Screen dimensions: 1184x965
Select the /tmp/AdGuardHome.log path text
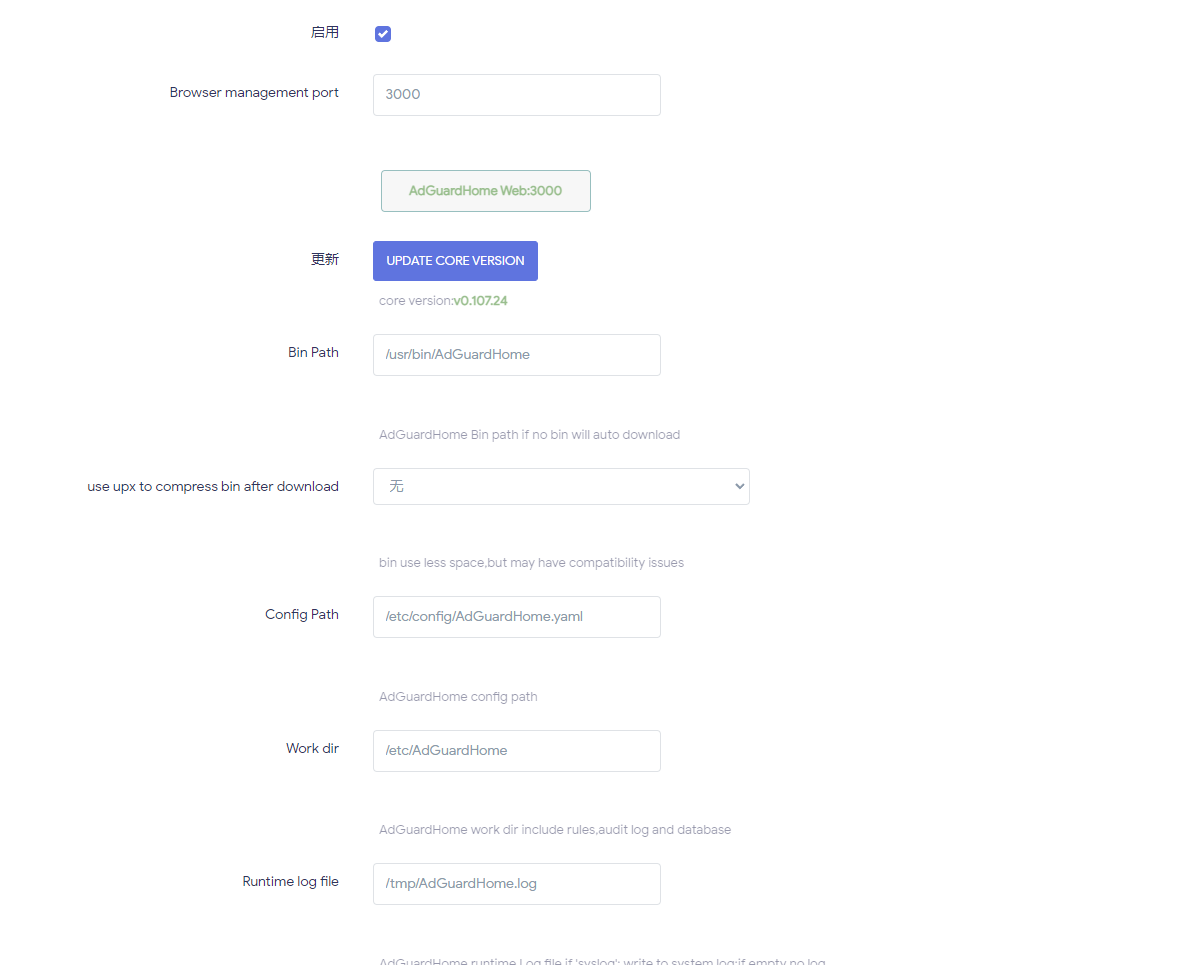[461, 884]
